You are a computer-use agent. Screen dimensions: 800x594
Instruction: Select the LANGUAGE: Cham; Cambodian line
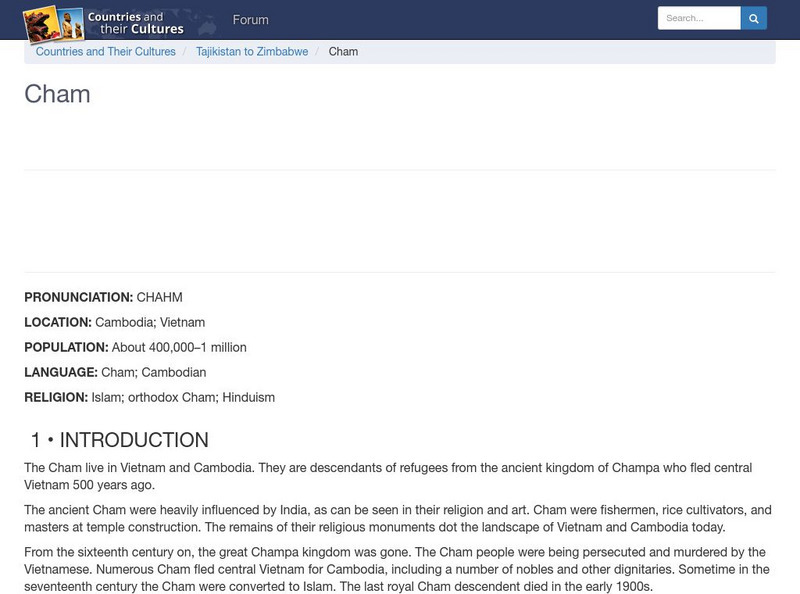pyautogui.click(x=115, y=372)
